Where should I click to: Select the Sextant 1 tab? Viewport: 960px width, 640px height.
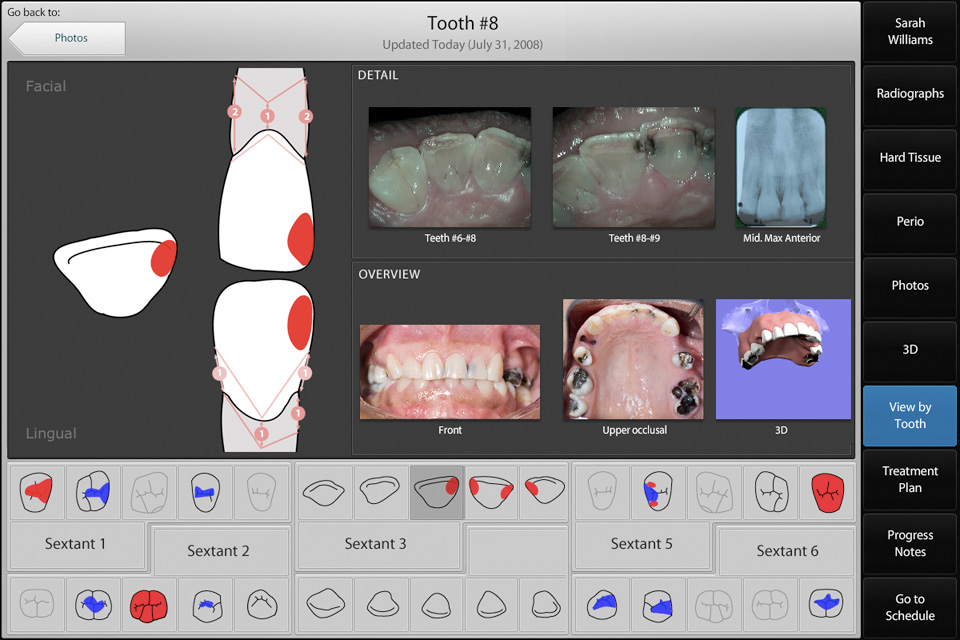click(x=76, y=544)
